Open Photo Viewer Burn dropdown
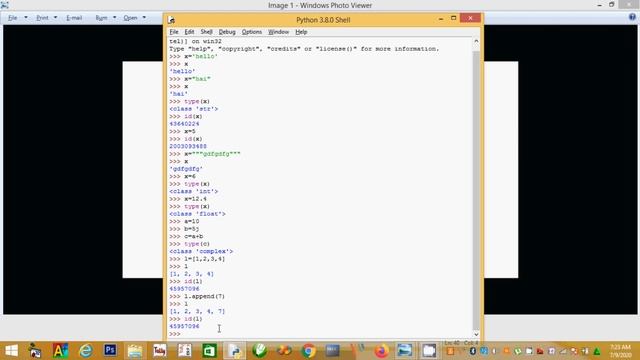Screen dimensions: 640x360 (x=106, y=18)
